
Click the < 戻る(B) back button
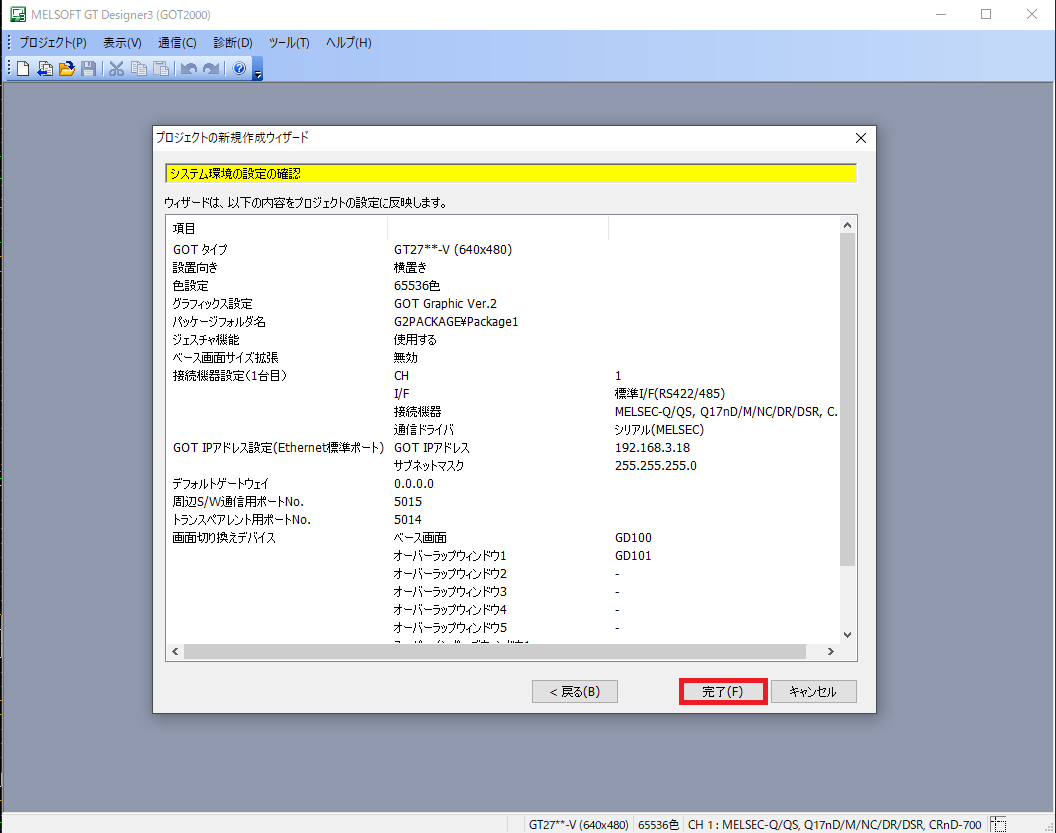pyautogui.click(x=574, y=692)
